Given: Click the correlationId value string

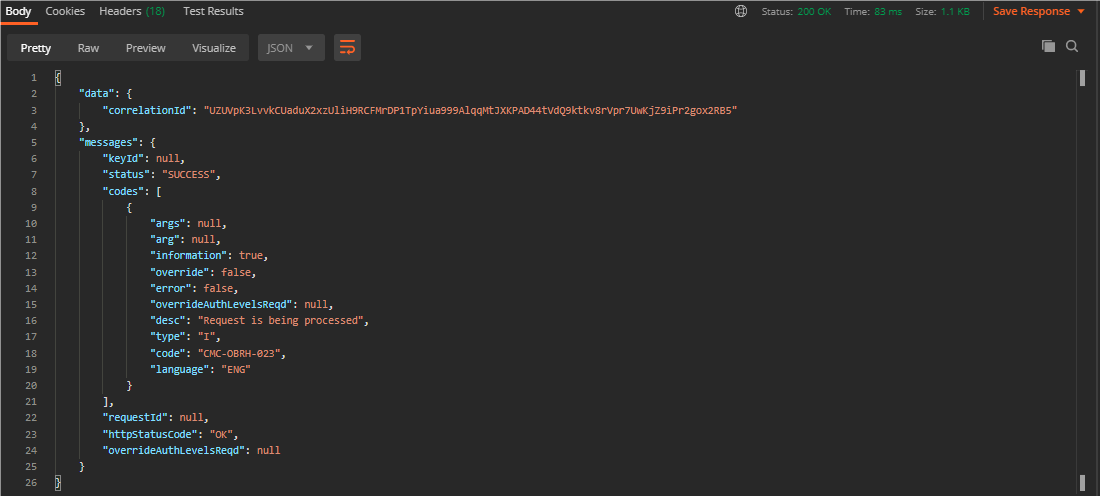Looking at the screenshot, I should (x=470, y=110).
